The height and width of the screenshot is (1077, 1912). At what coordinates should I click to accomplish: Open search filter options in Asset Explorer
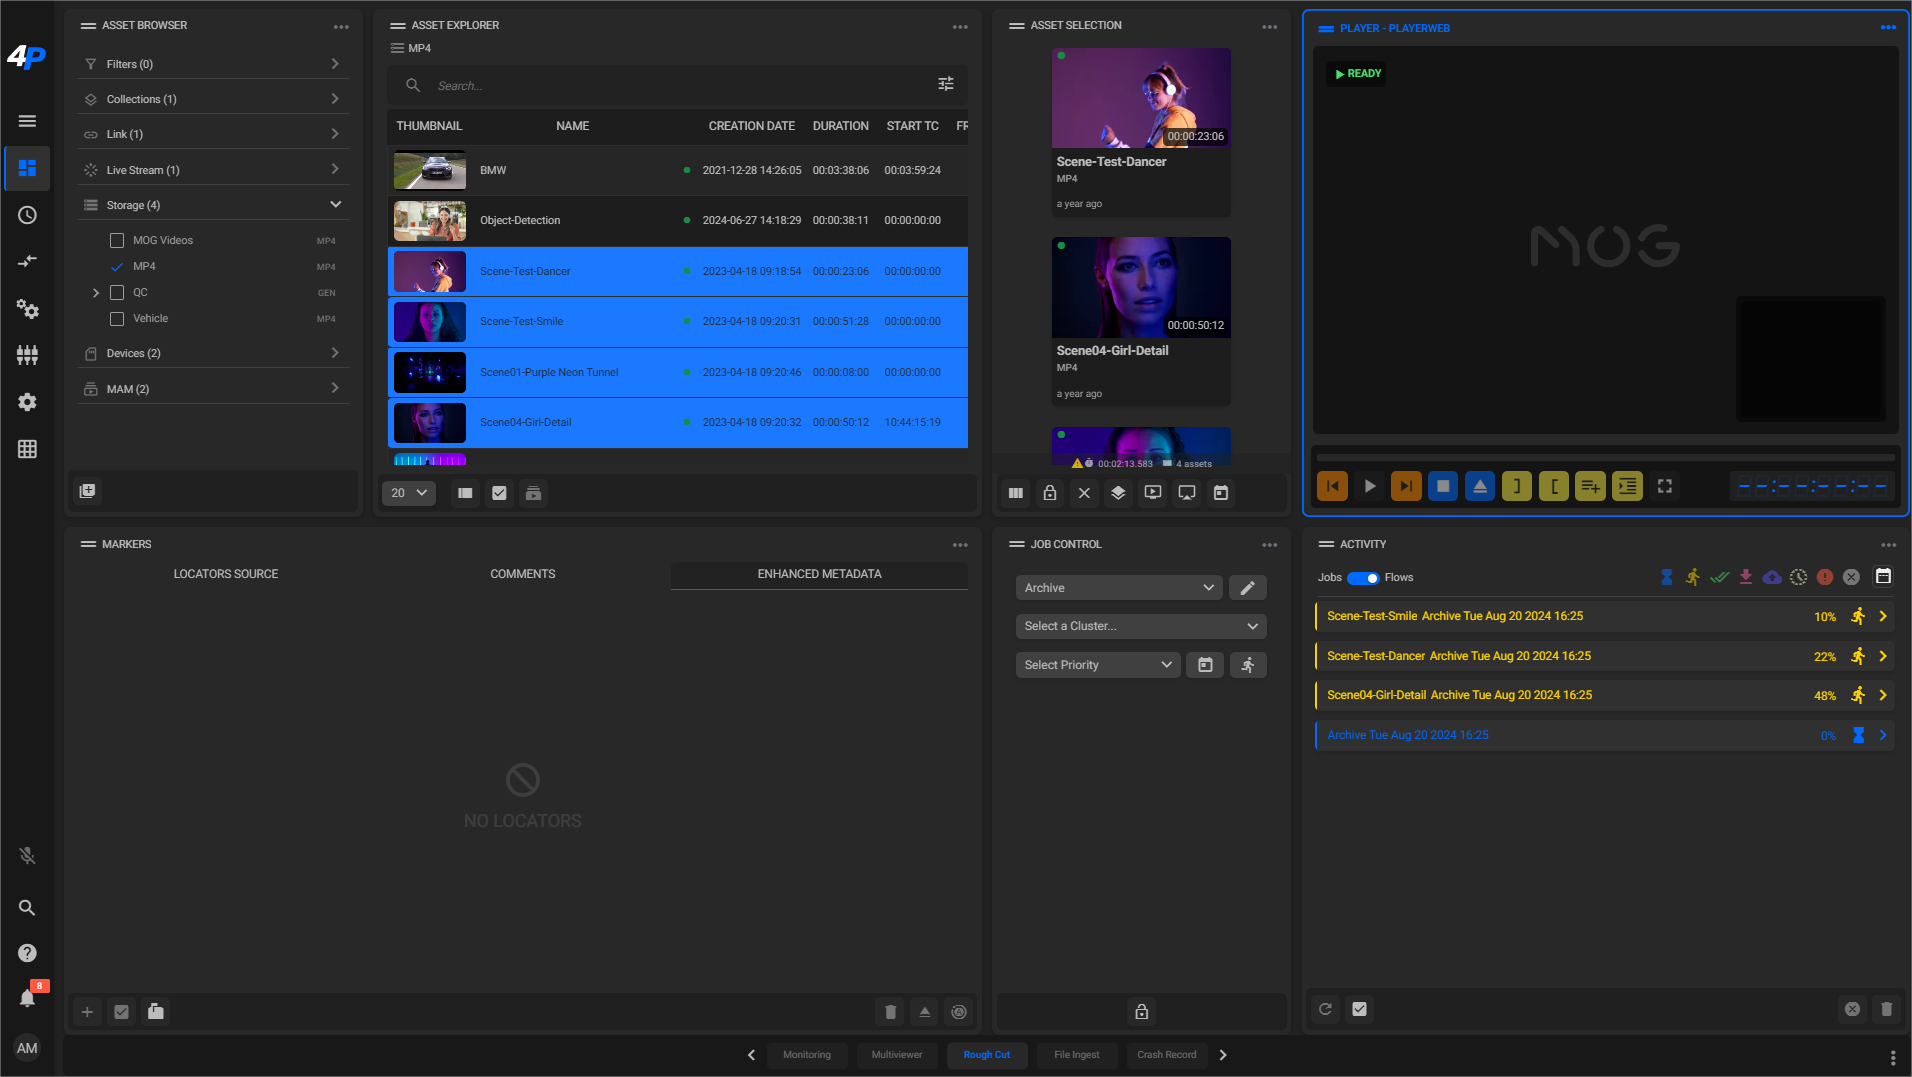(945, 84)
